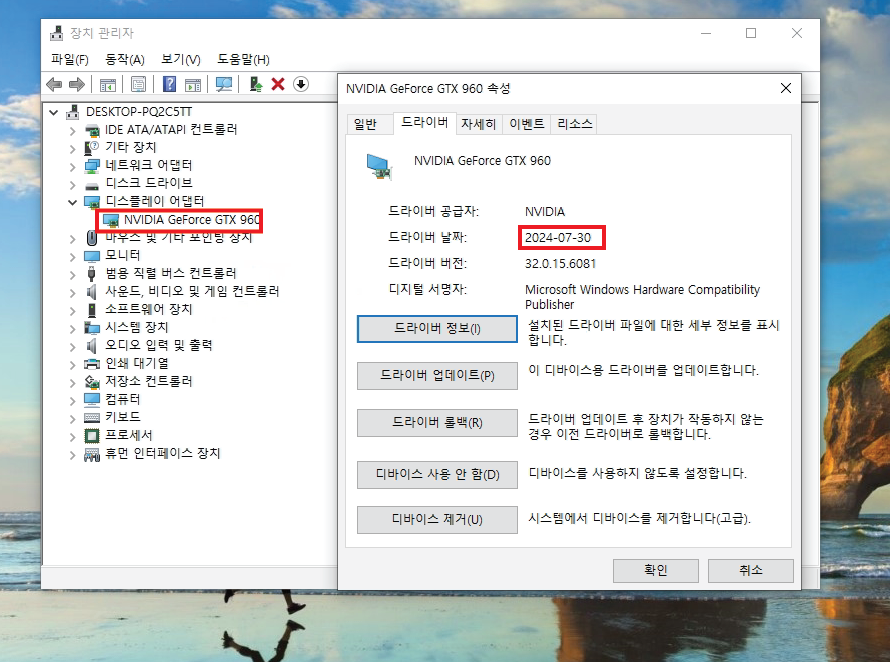Click the 키보드 category icon

pos(92,417)
